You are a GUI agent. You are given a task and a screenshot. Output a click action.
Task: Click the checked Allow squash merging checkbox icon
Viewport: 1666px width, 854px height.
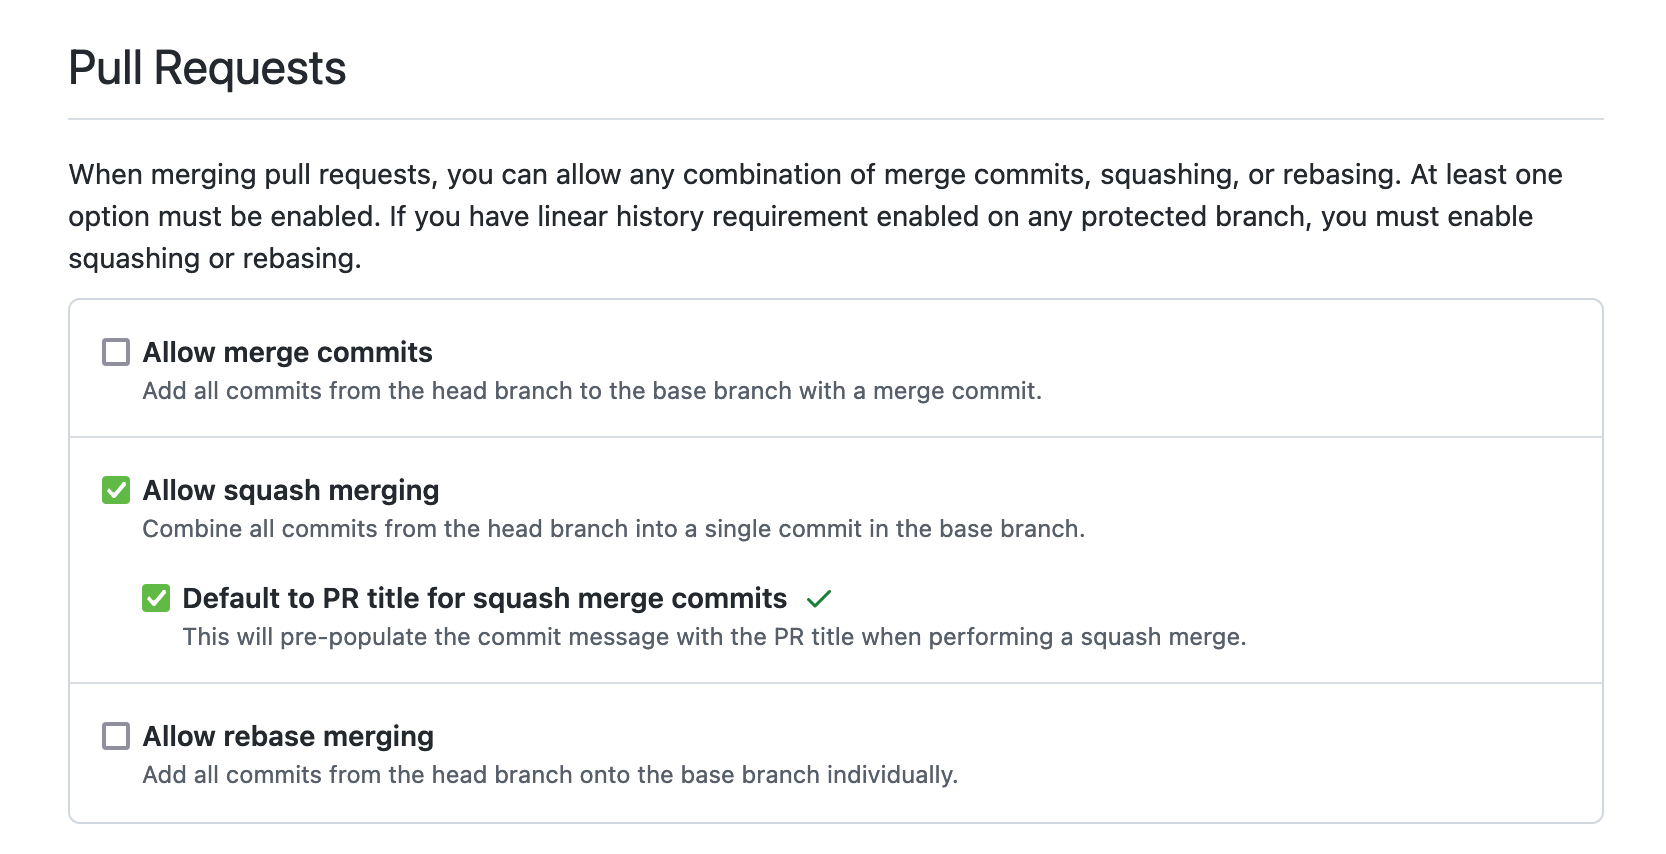115,489
